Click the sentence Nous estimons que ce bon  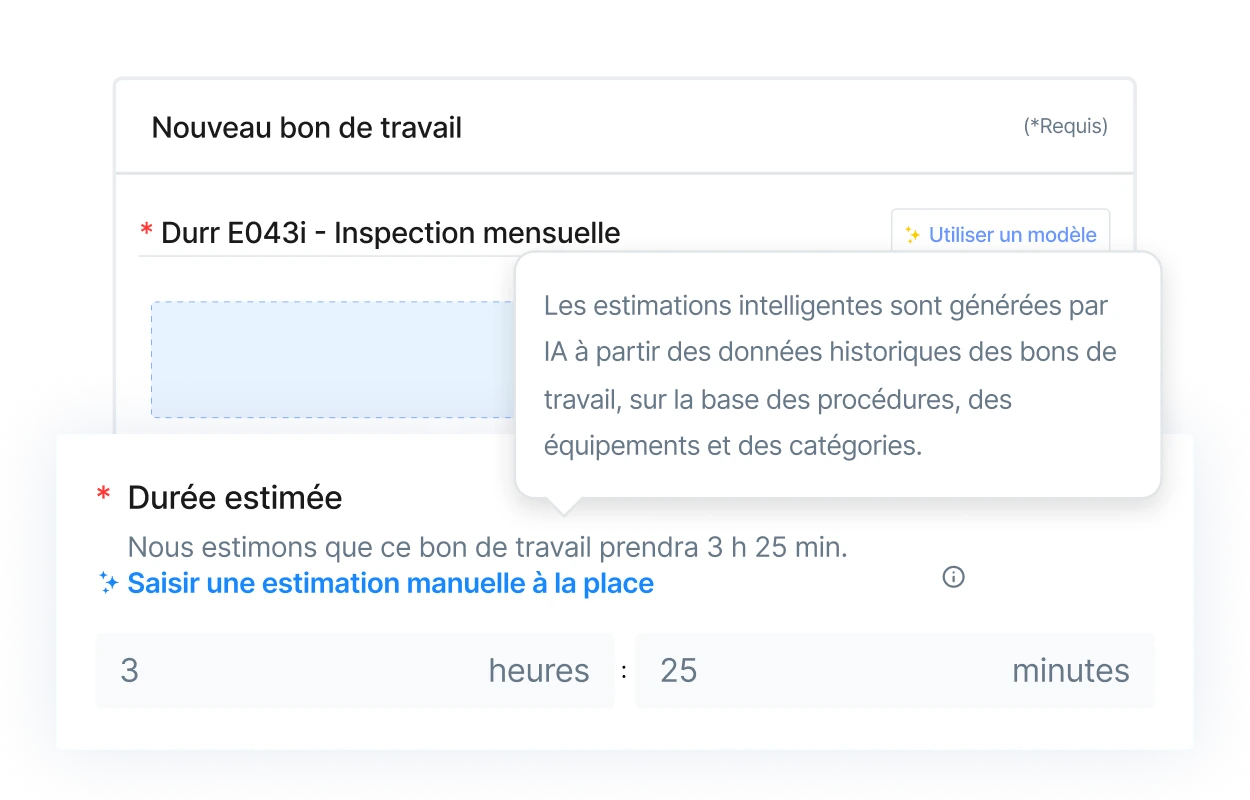click(x=488, y=548)
